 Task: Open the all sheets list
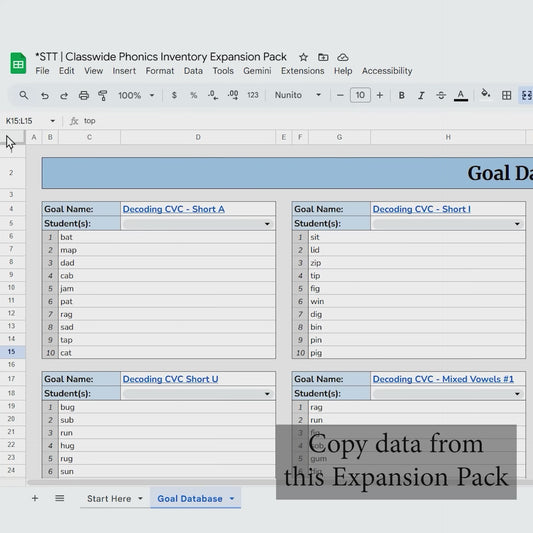coord(59,498)
